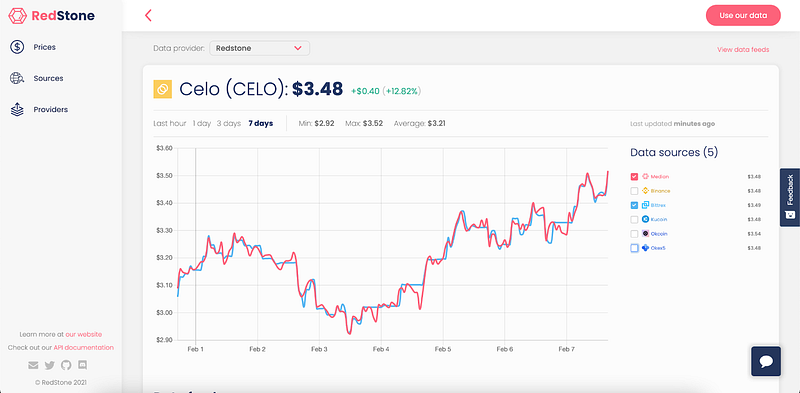Click the chart line near Feb 4
This screenshot has width=800, height=393.
(381, 306)
